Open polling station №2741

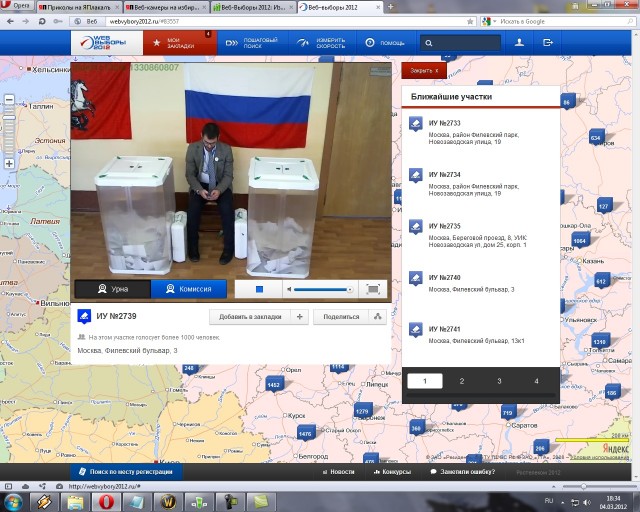click(444, 329)
